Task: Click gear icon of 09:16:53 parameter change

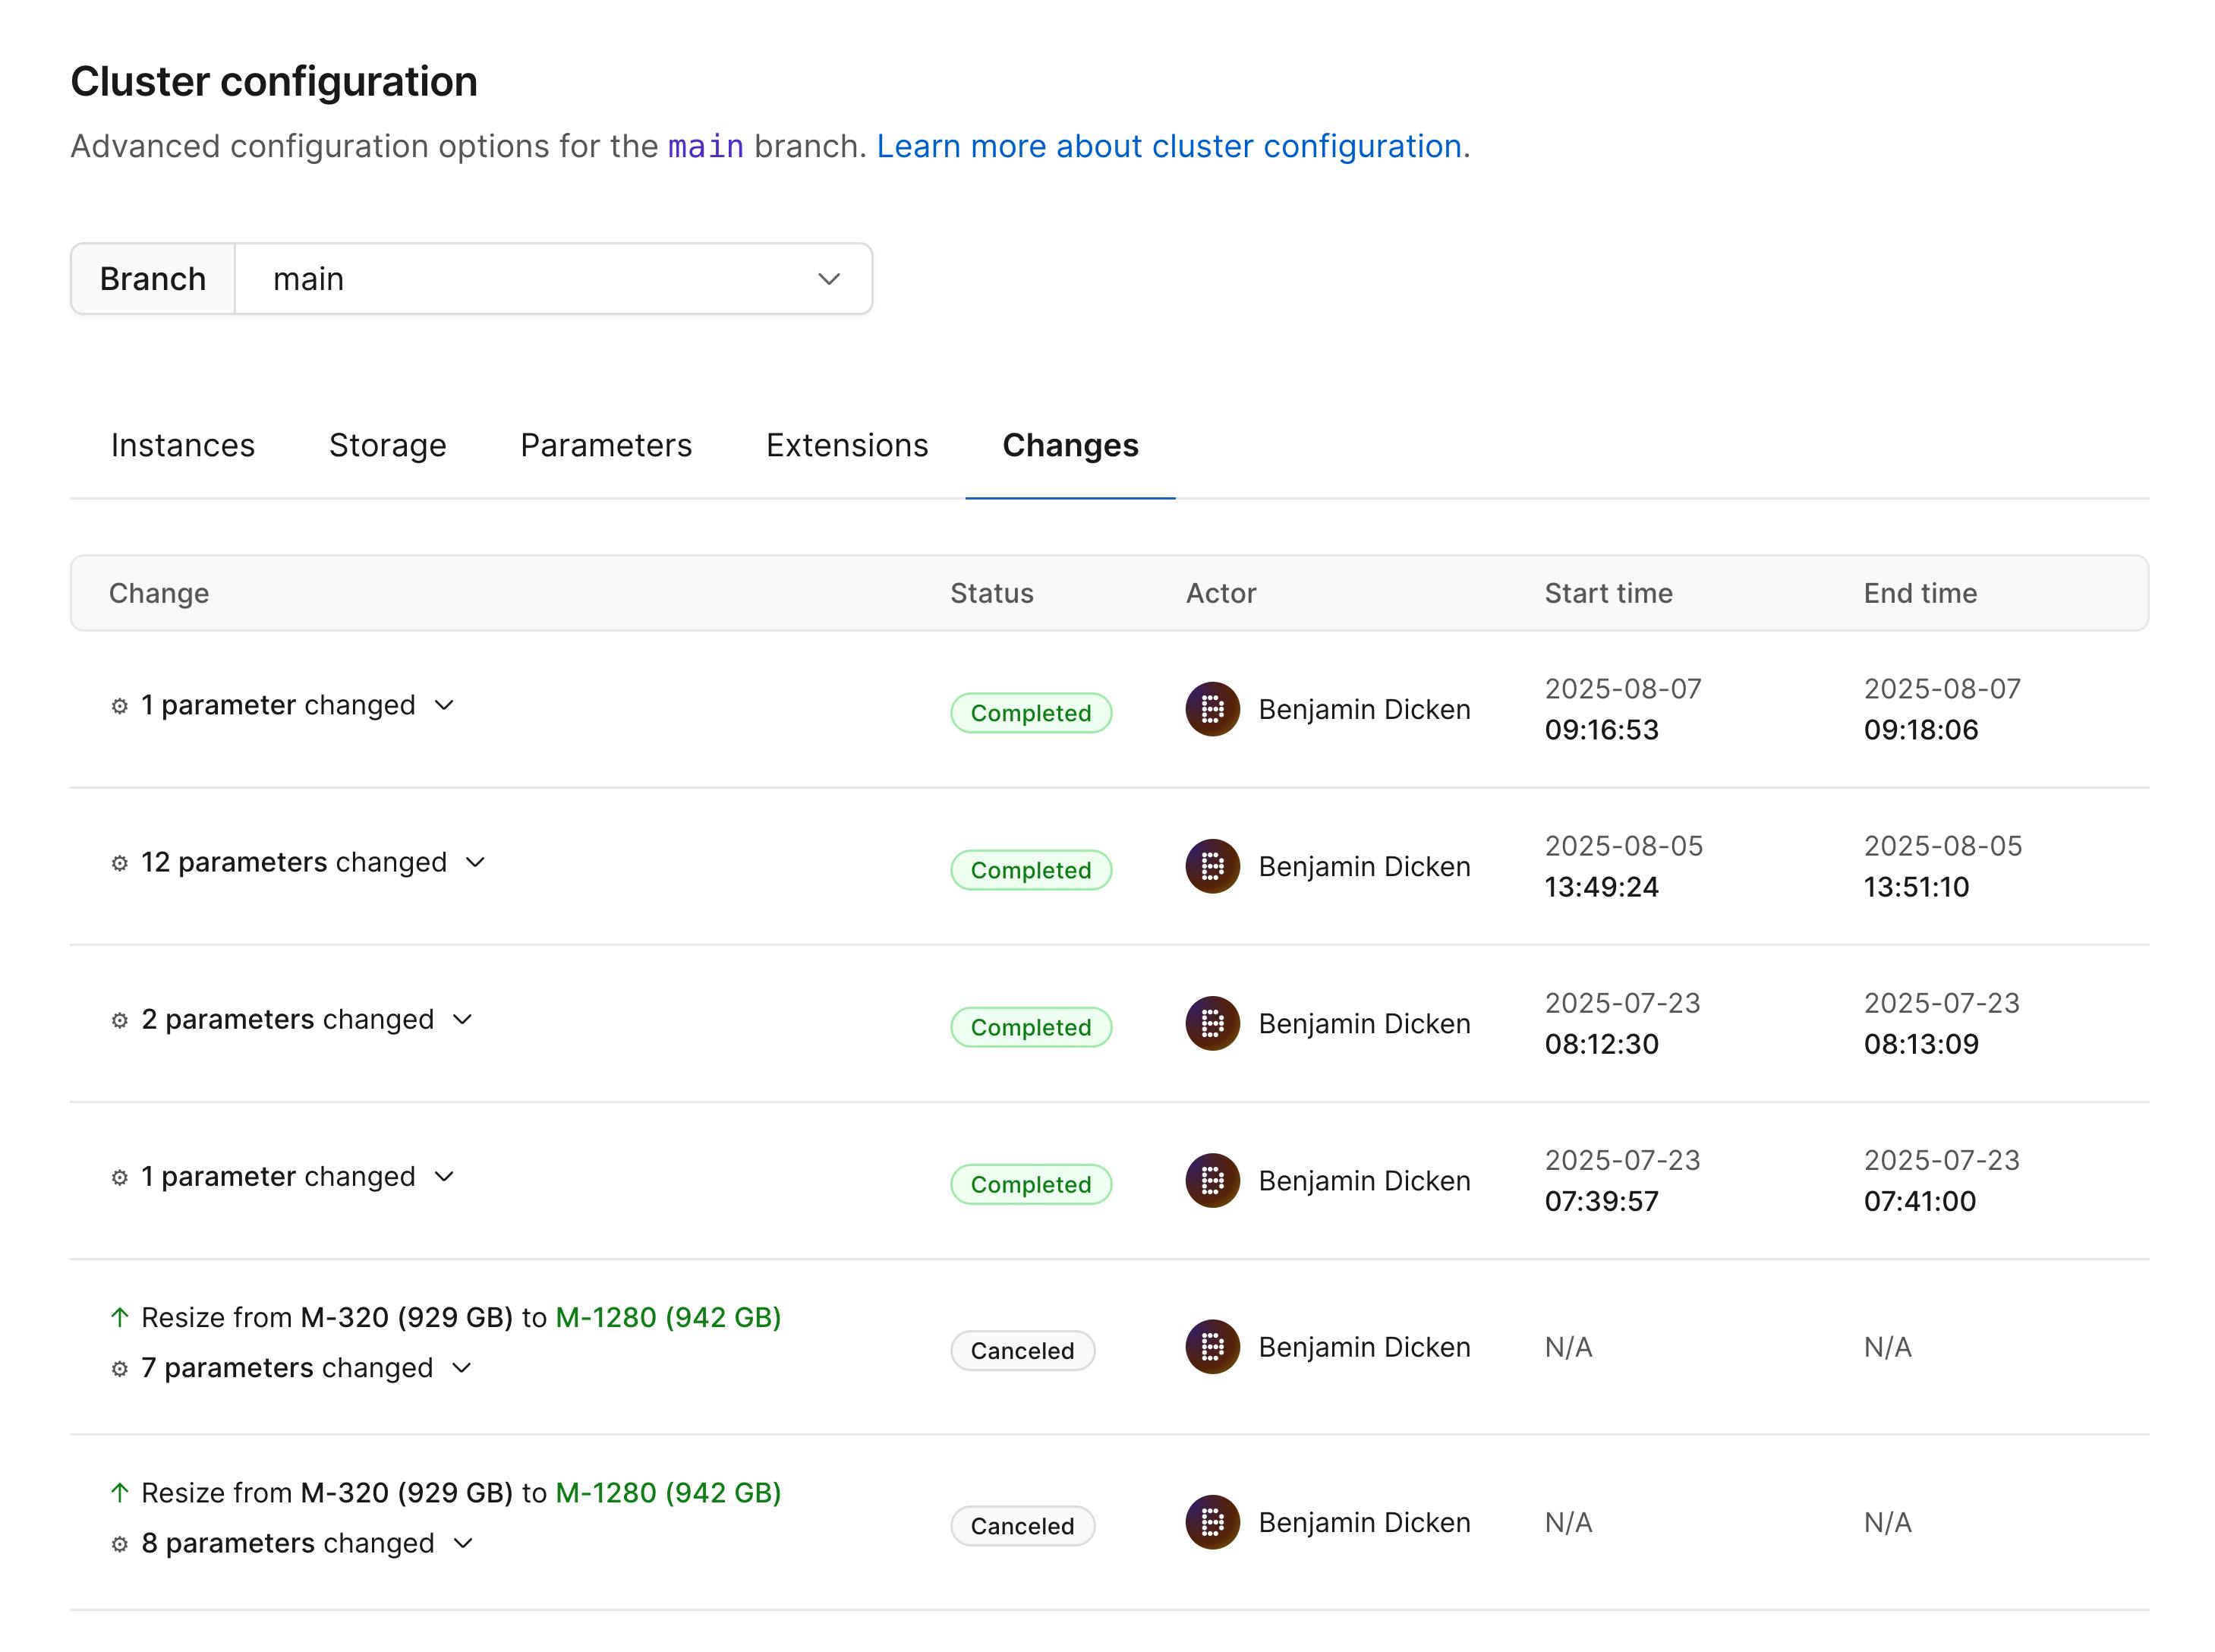Action: click(120, 706)
